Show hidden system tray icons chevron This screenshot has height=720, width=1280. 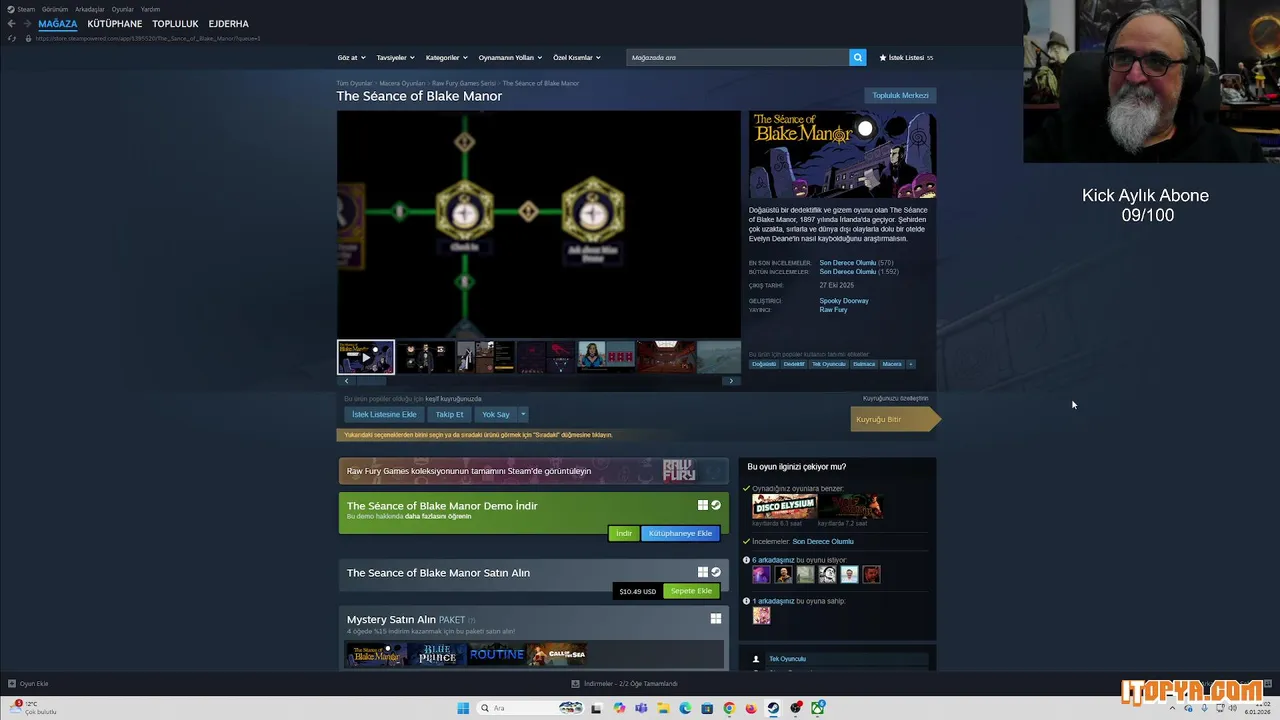[x=1172, y=708]
